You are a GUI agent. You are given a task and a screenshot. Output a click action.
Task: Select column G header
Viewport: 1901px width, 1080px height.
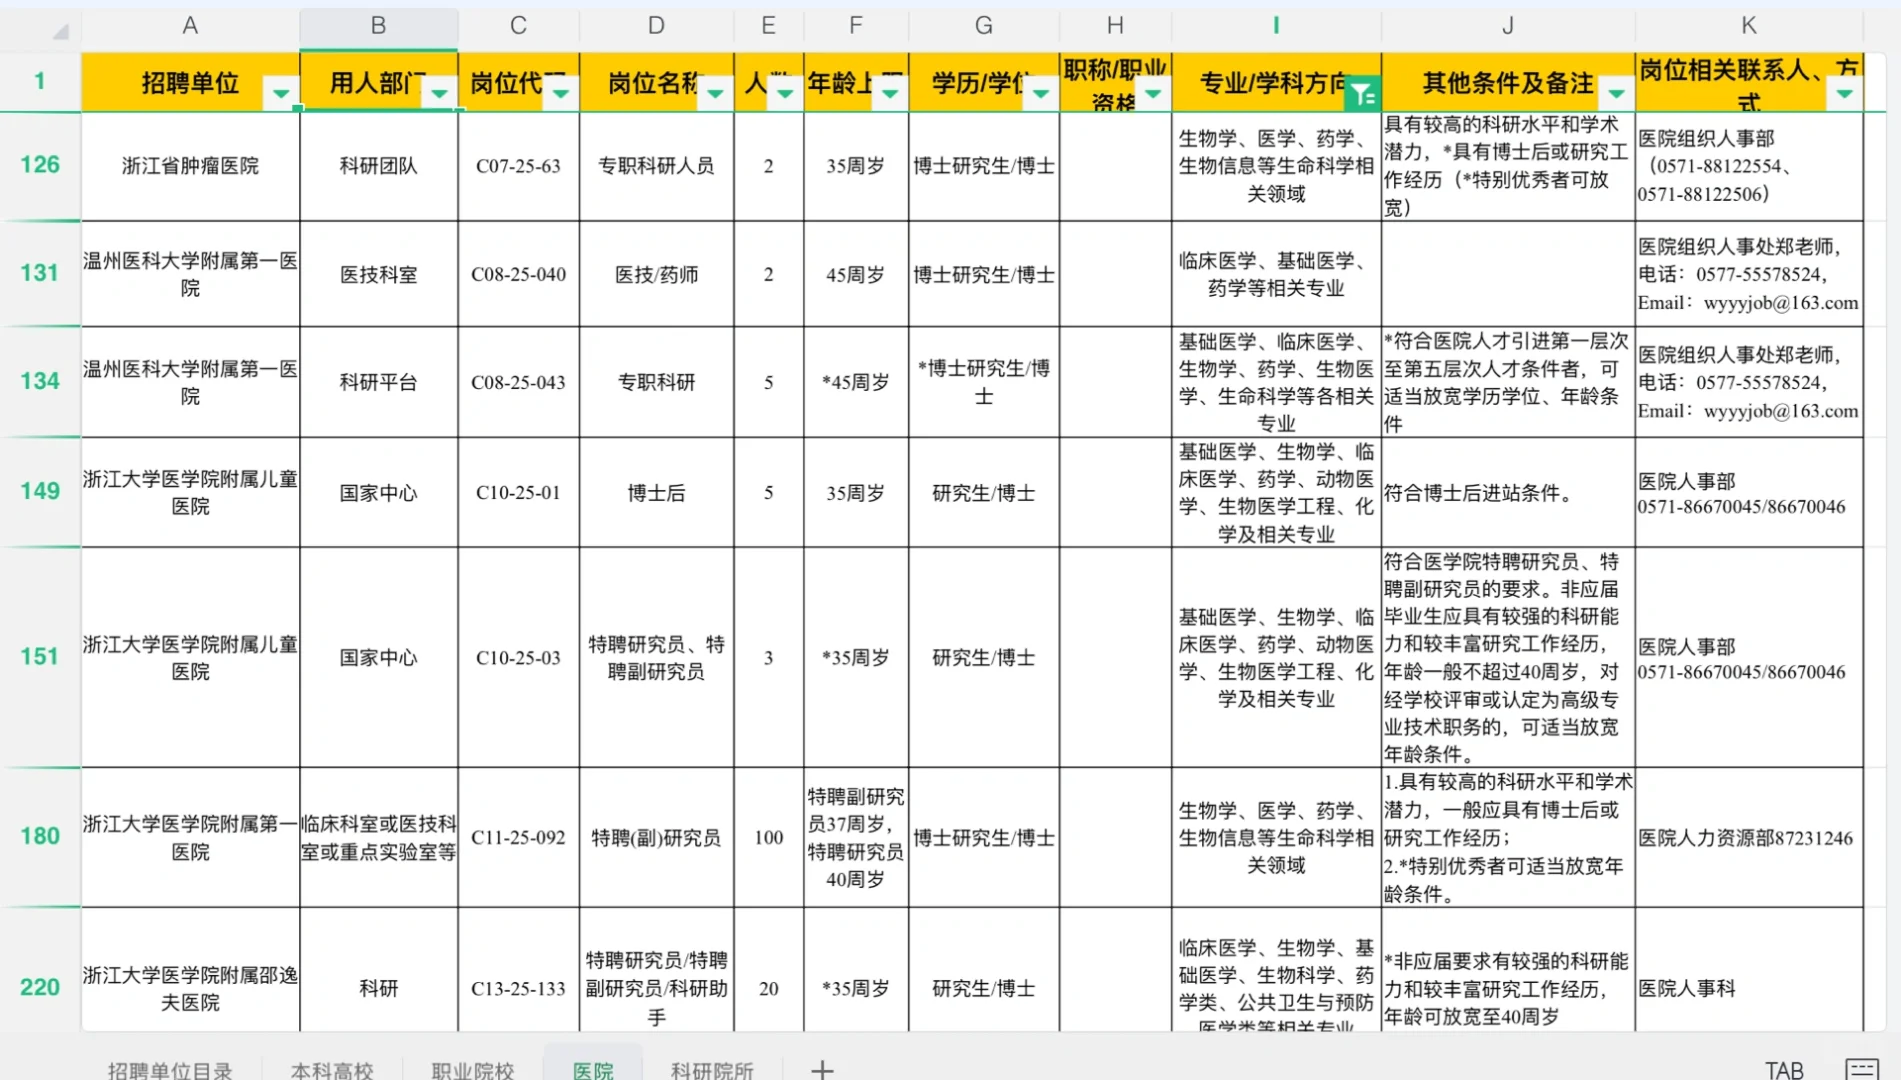pyautogui.click(x=984, y=27)
